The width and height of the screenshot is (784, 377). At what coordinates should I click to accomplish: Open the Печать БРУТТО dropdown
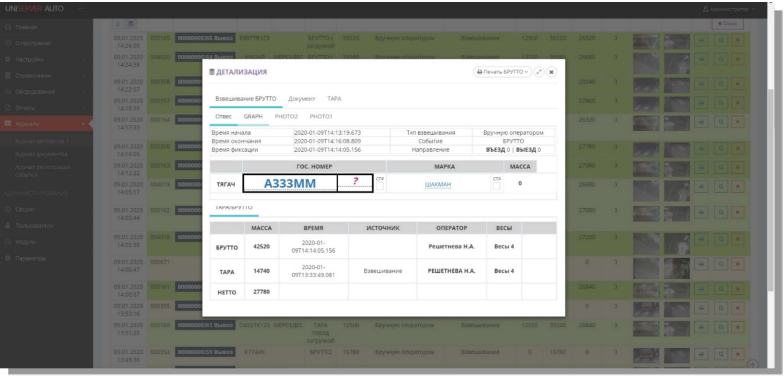(x=502, y=72)
